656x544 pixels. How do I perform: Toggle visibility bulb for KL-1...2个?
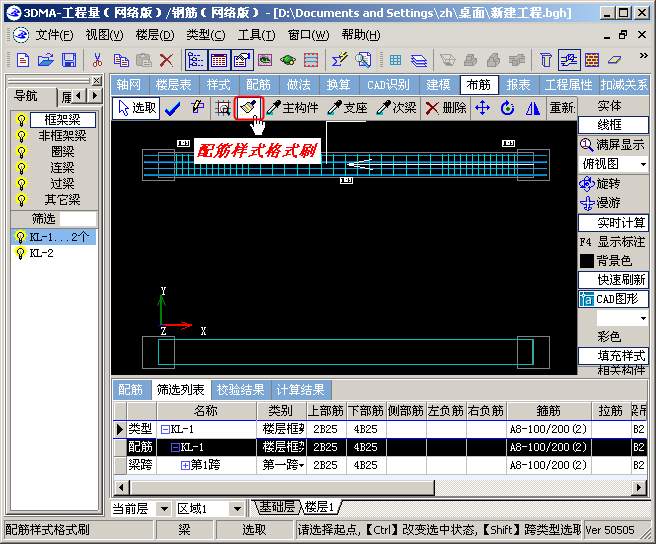(20, 237)
